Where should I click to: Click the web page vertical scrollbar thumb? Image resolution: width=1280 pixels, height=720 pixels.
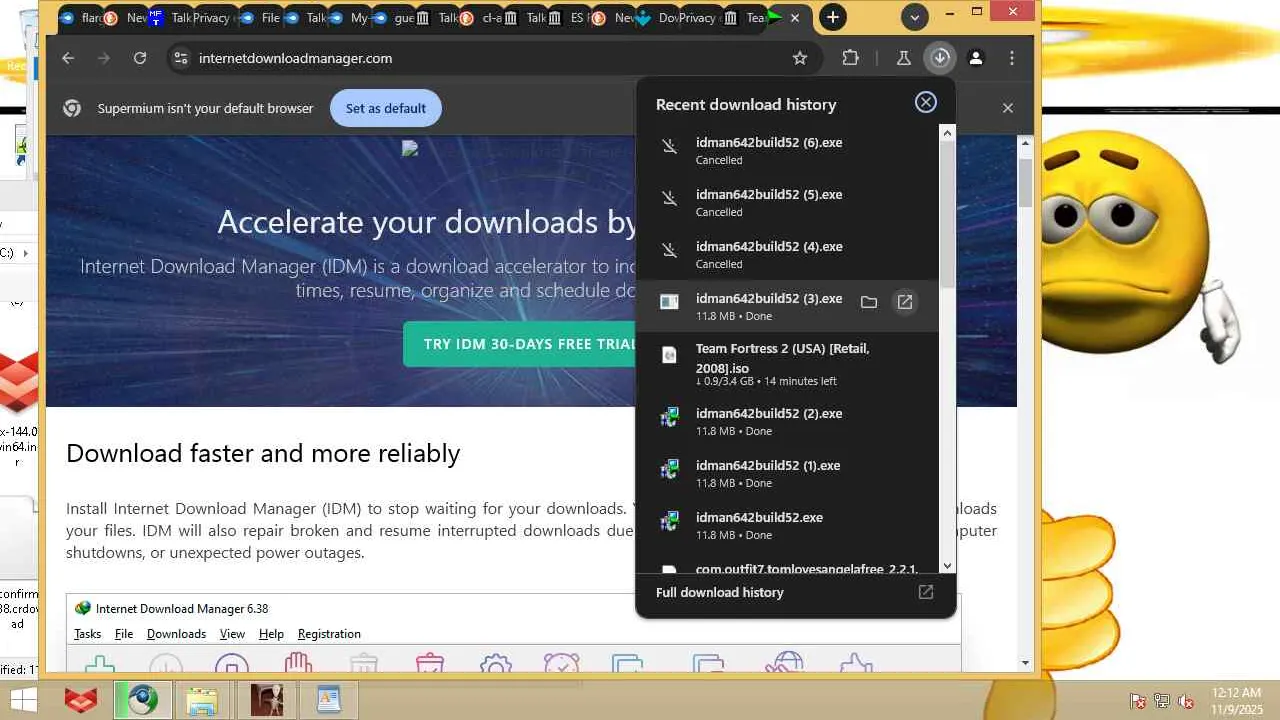[x=1025, y=181]
